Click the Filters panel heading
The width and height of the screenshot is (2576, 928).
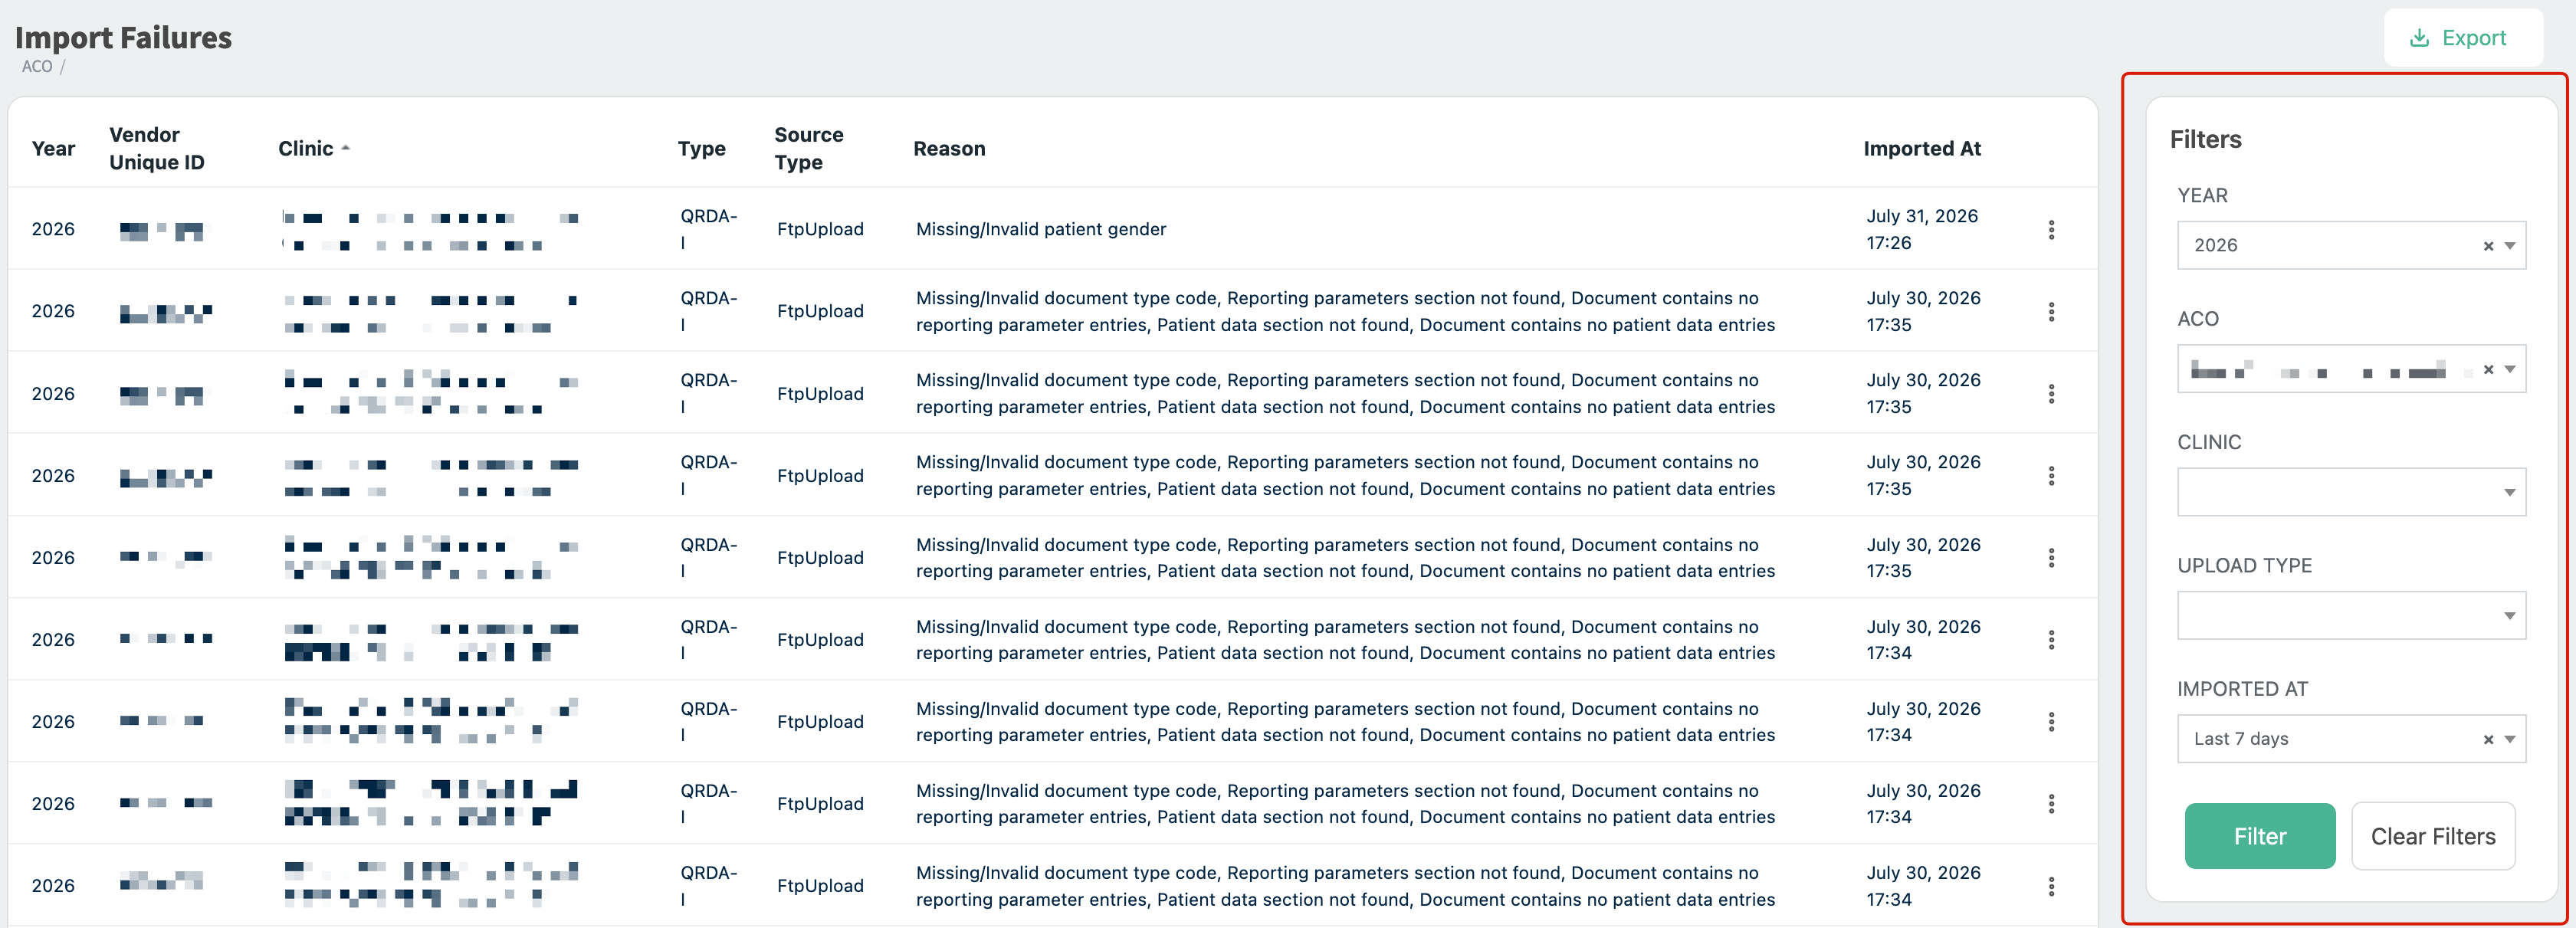pos(2205,139)
